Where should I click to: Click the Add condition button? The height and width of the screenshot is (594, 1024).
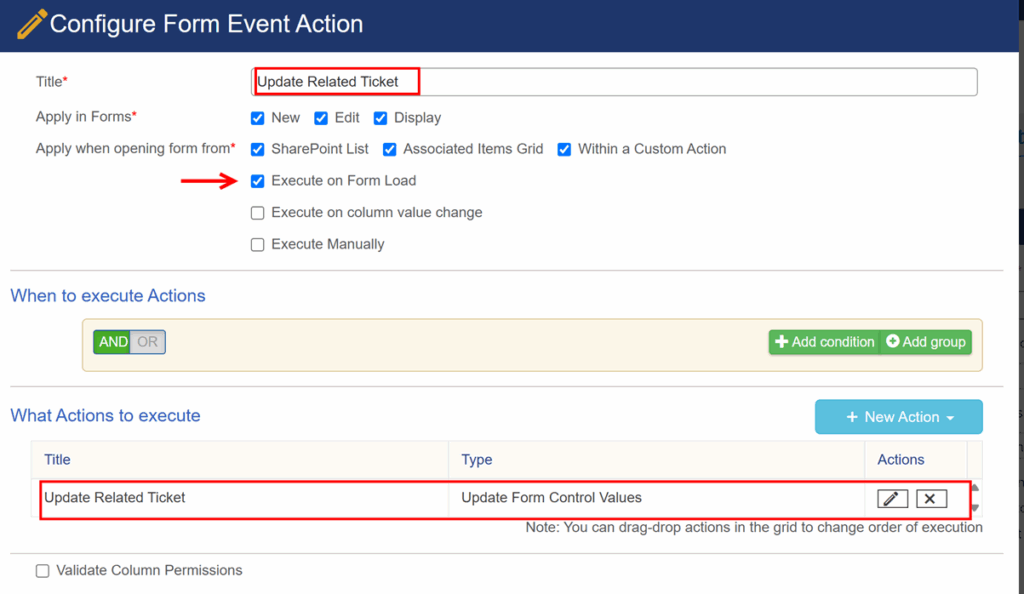coord(824,342)
